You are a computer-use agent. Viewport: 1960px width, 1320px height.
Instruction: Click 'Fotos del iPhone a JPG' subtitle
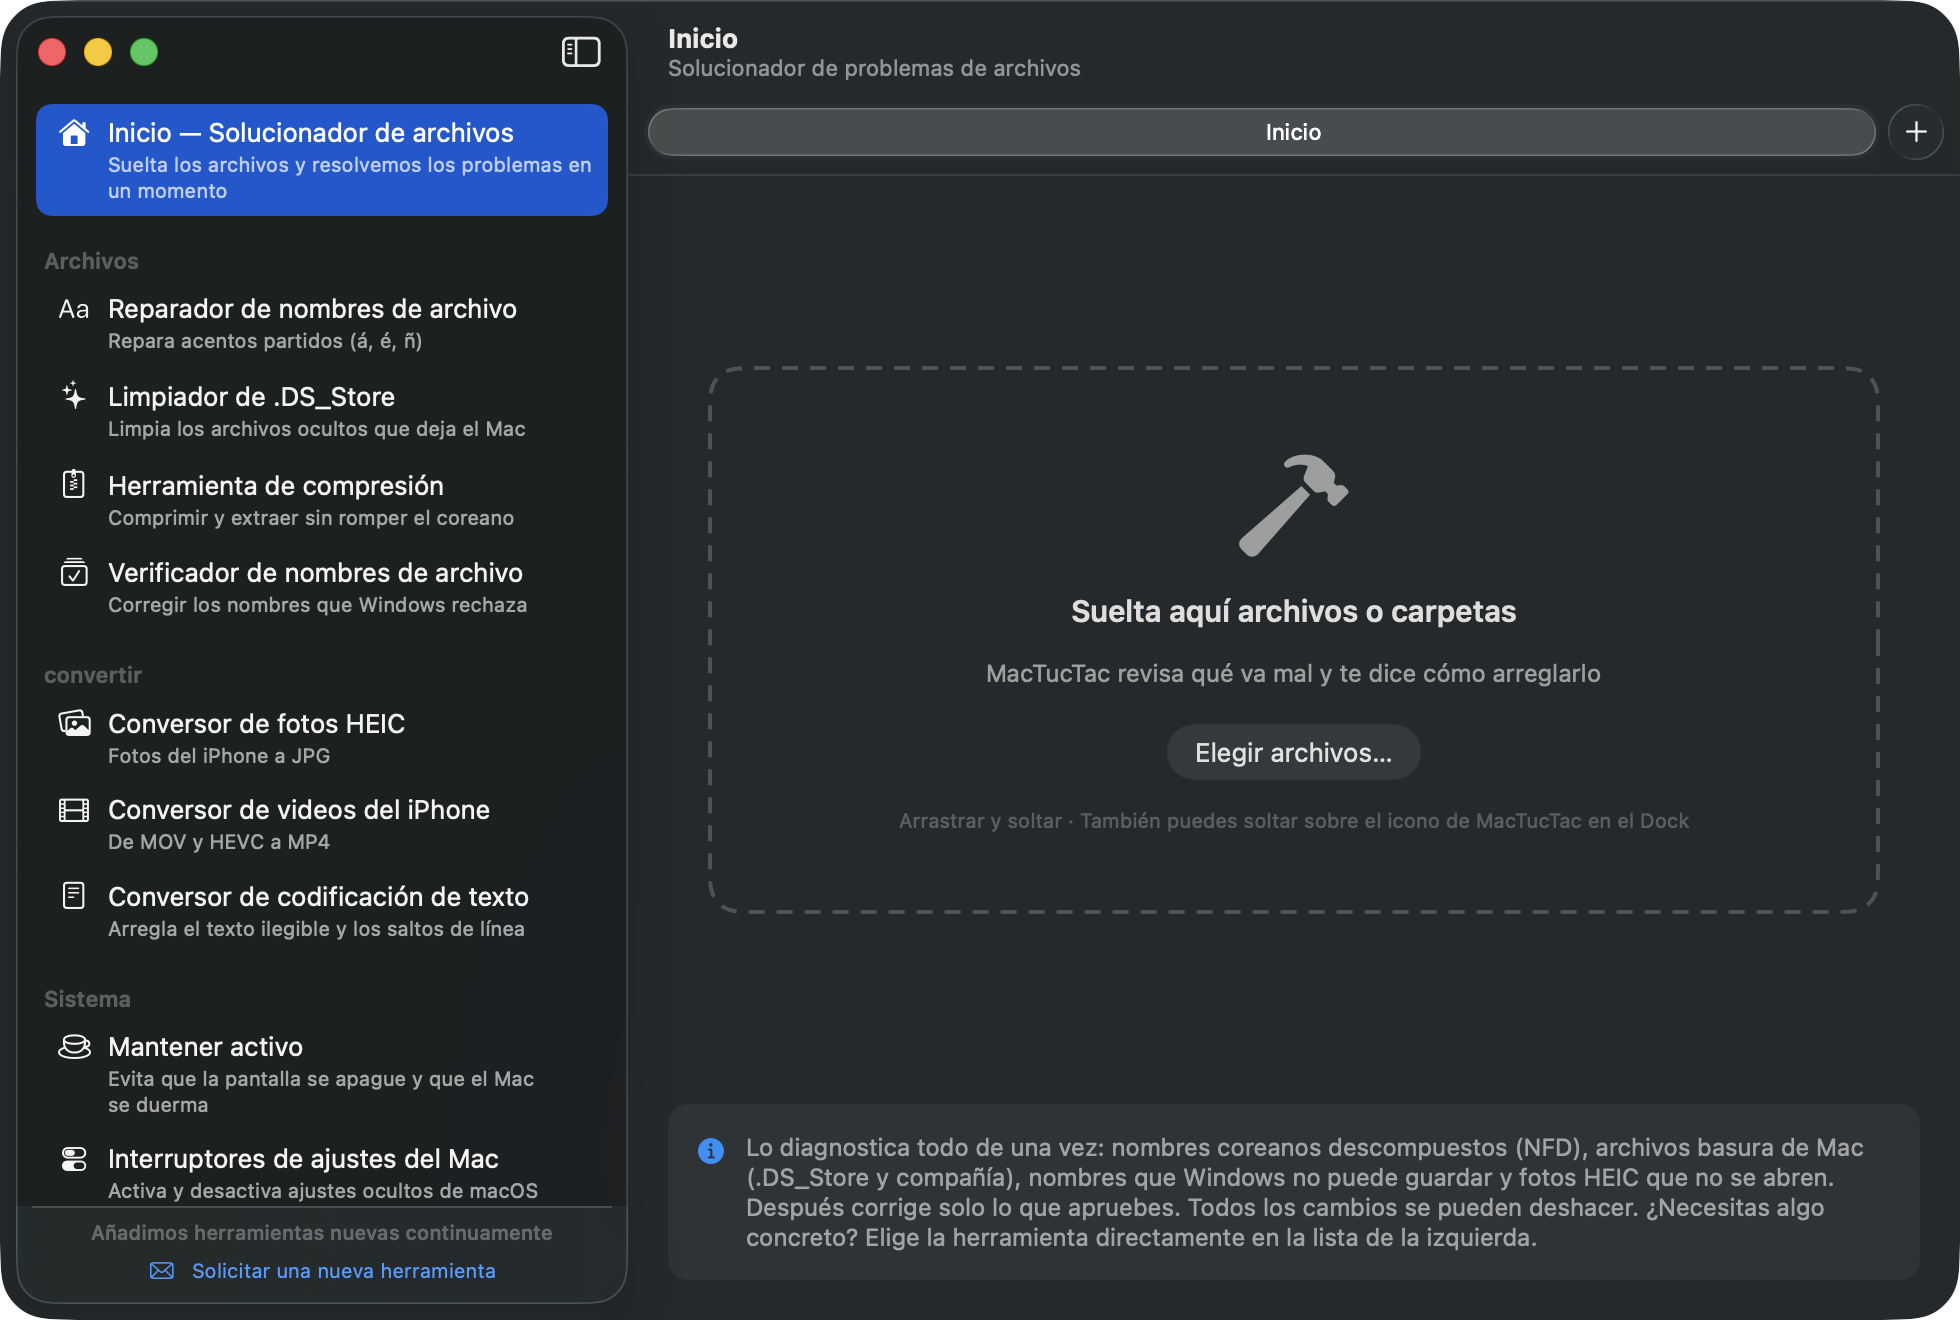point(219,756)
